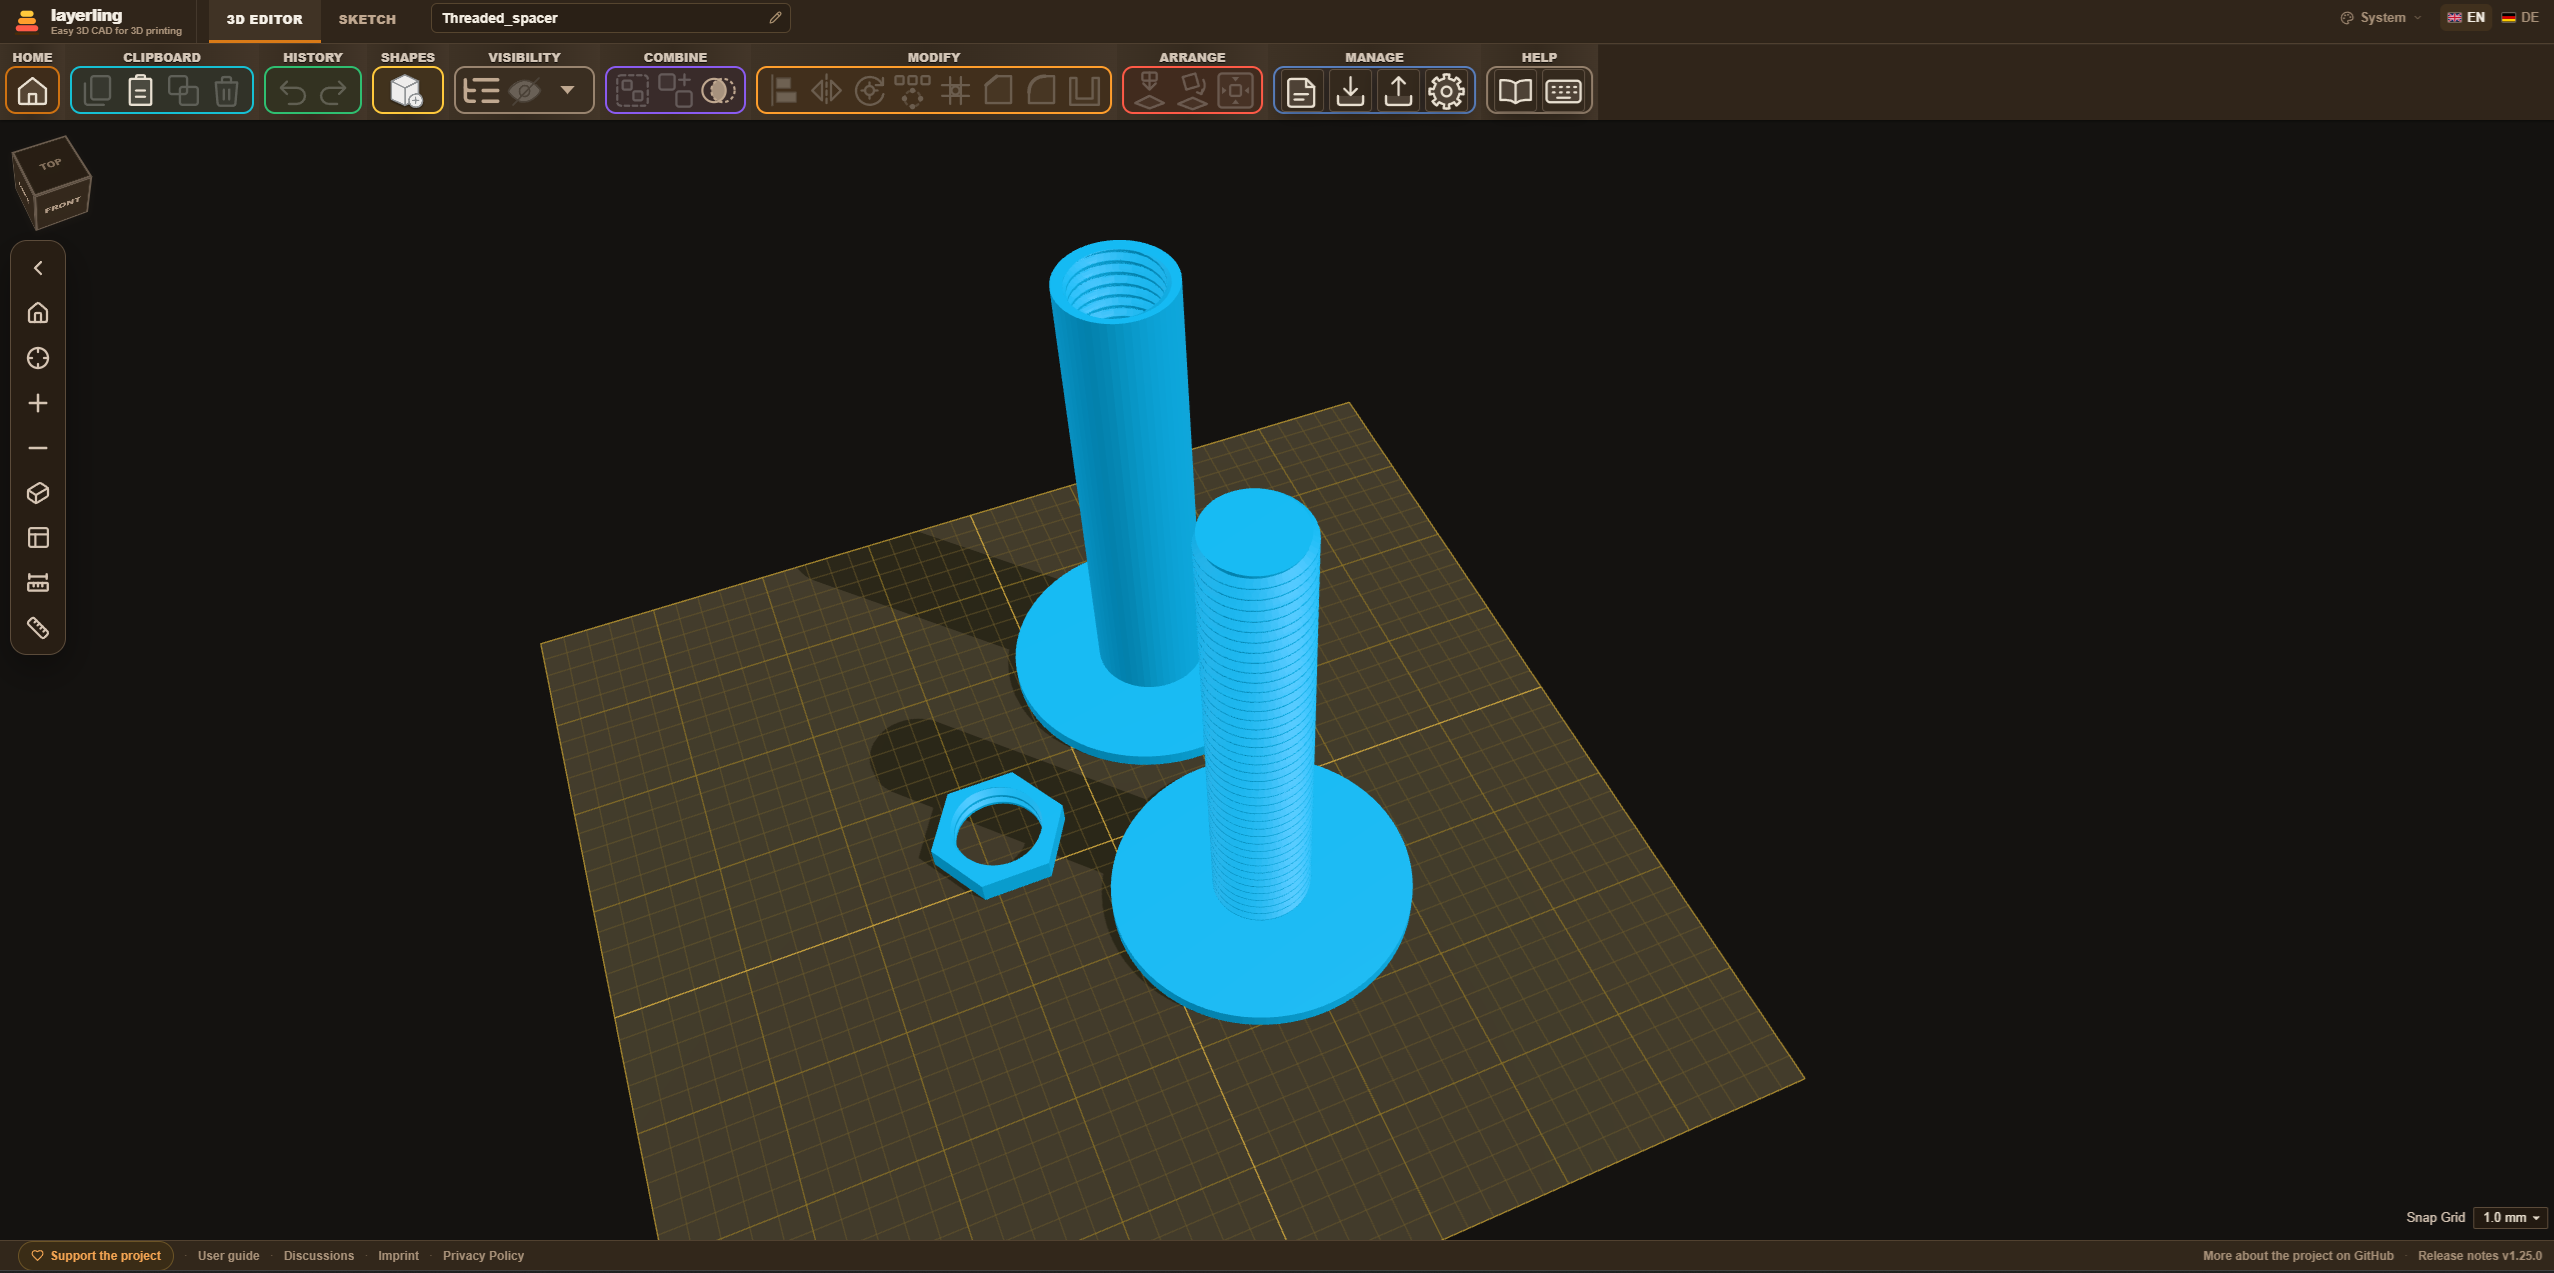Click the Home button in the ribbon
Viewport: 2554px width, 1273px height.
coord(33,91)
